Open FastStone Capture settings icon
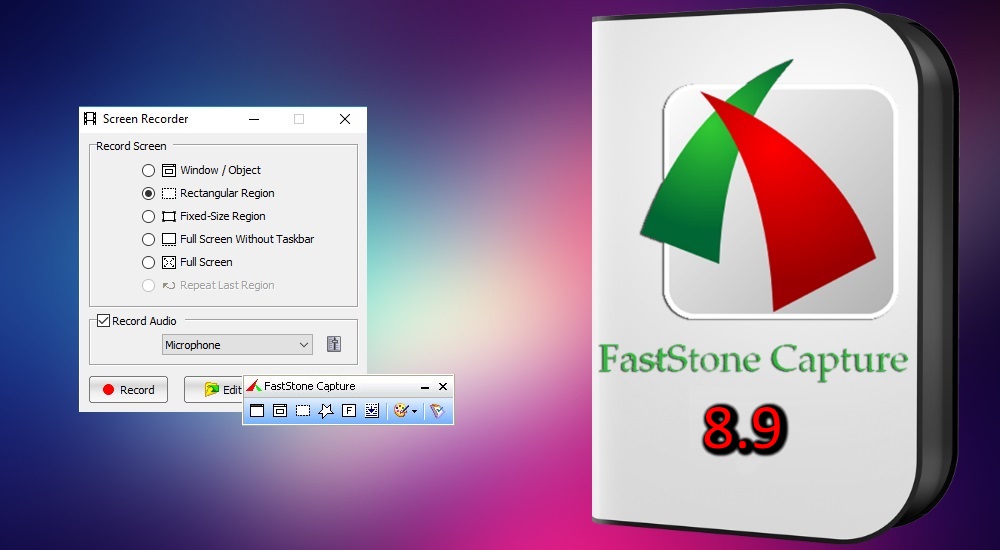 coord(437,411)
